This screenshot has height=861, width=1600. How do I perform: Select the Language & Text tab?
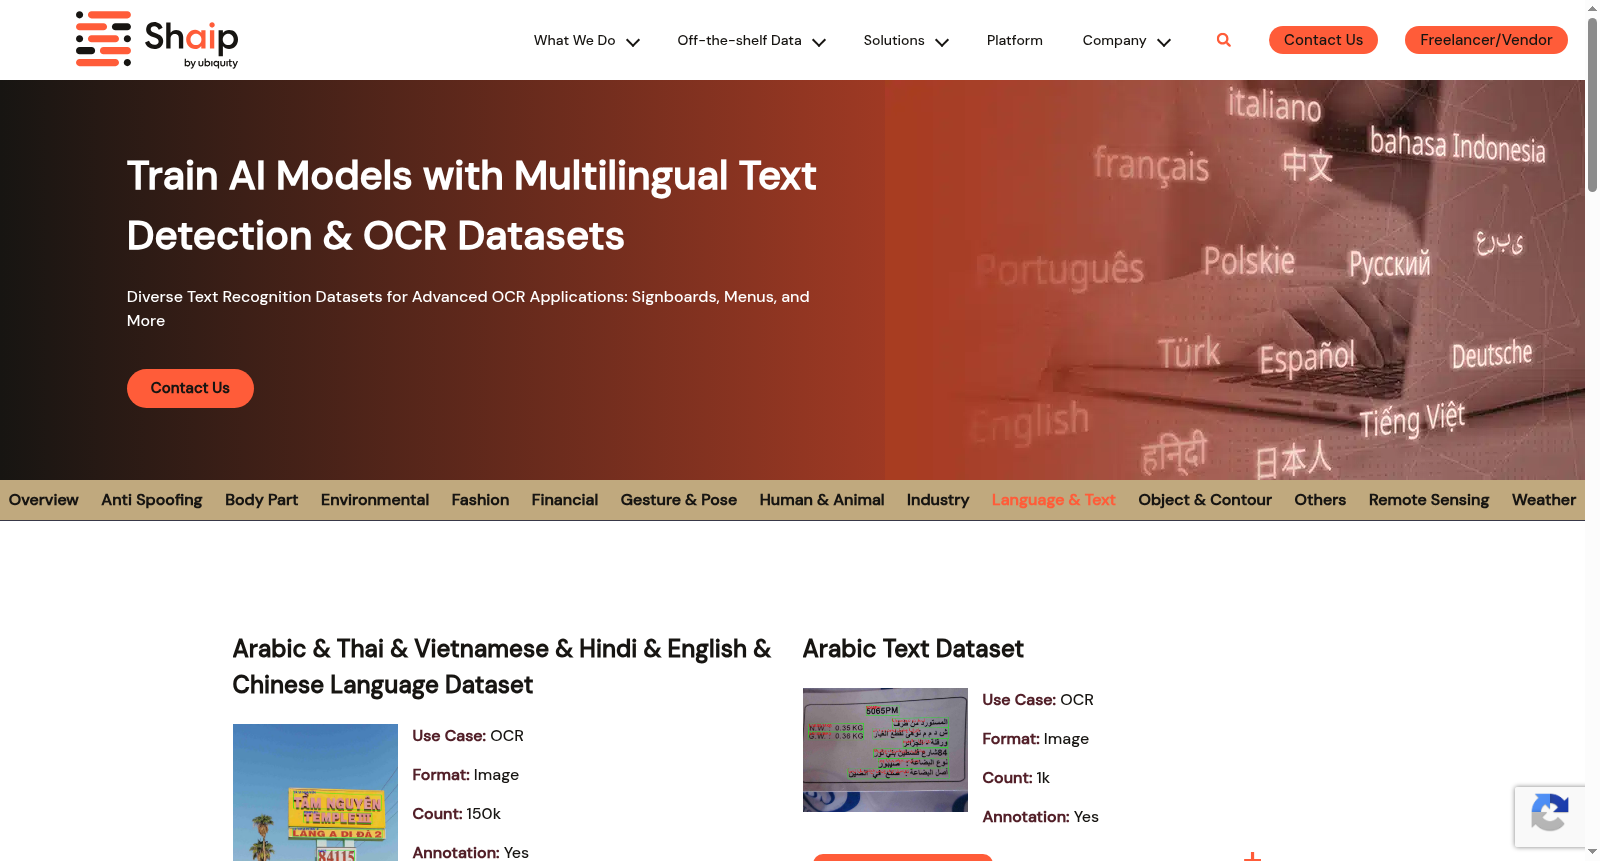coord(1054,500)
